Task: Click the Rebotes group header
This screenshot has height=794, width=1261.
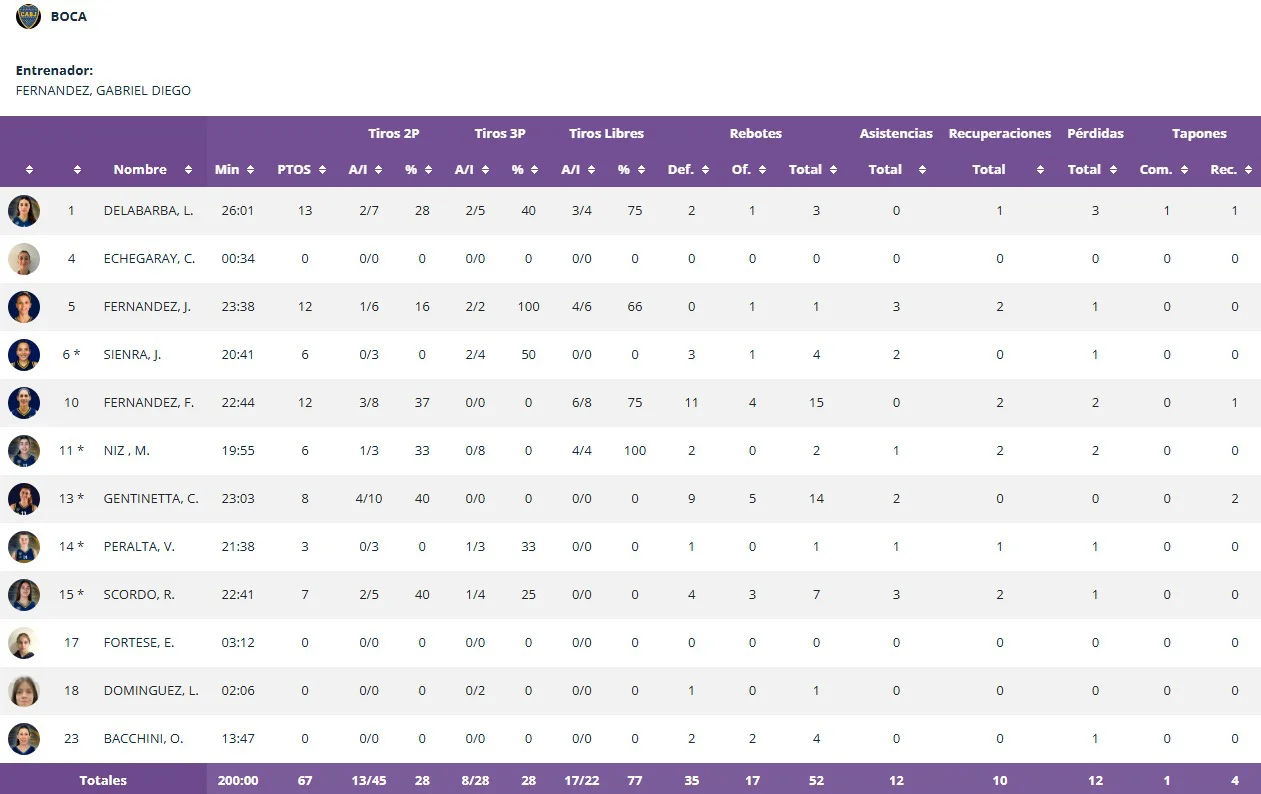Action: (x=756, y=134)
